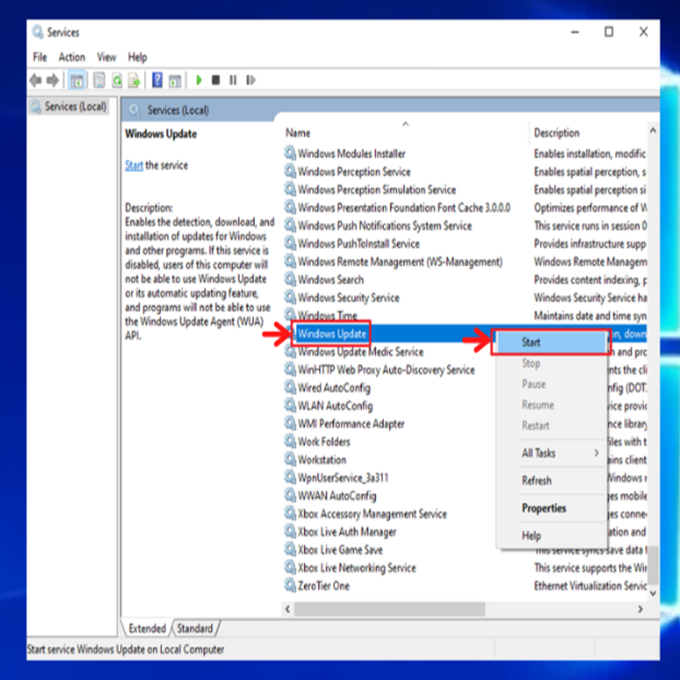Click gear icon of Workstation service
This screenshot has width=680, height=680.
click(290, 459)
